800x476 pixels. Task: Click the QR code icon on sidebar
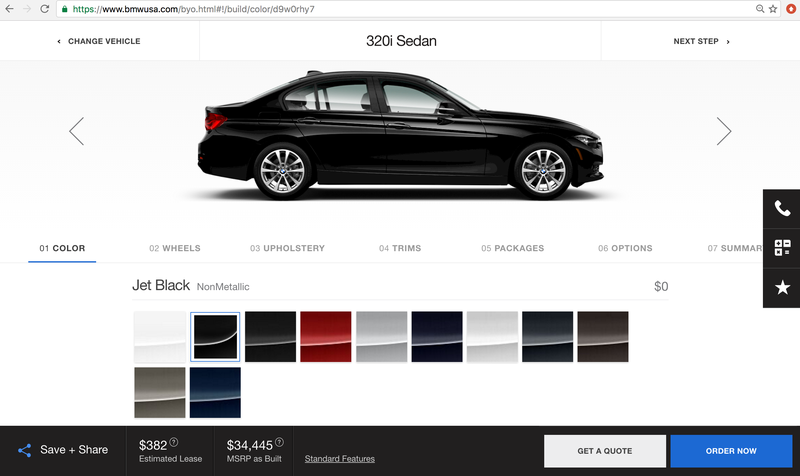782,248
